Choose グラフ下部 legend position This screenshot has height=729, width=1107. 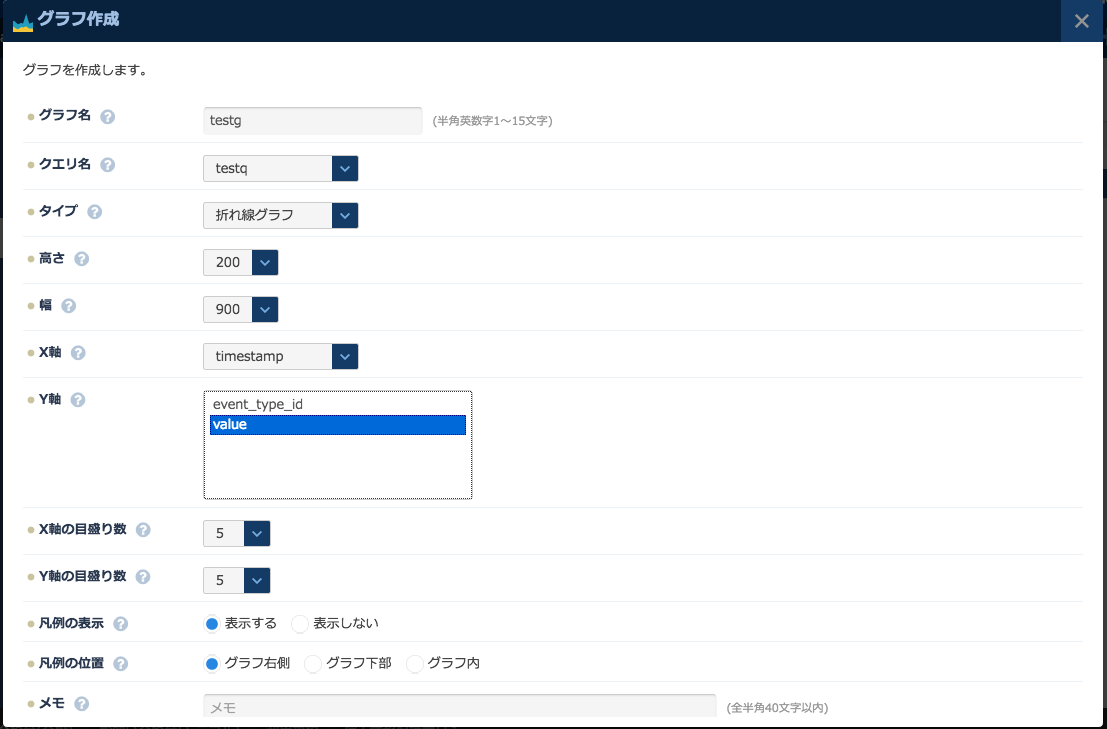313,664
